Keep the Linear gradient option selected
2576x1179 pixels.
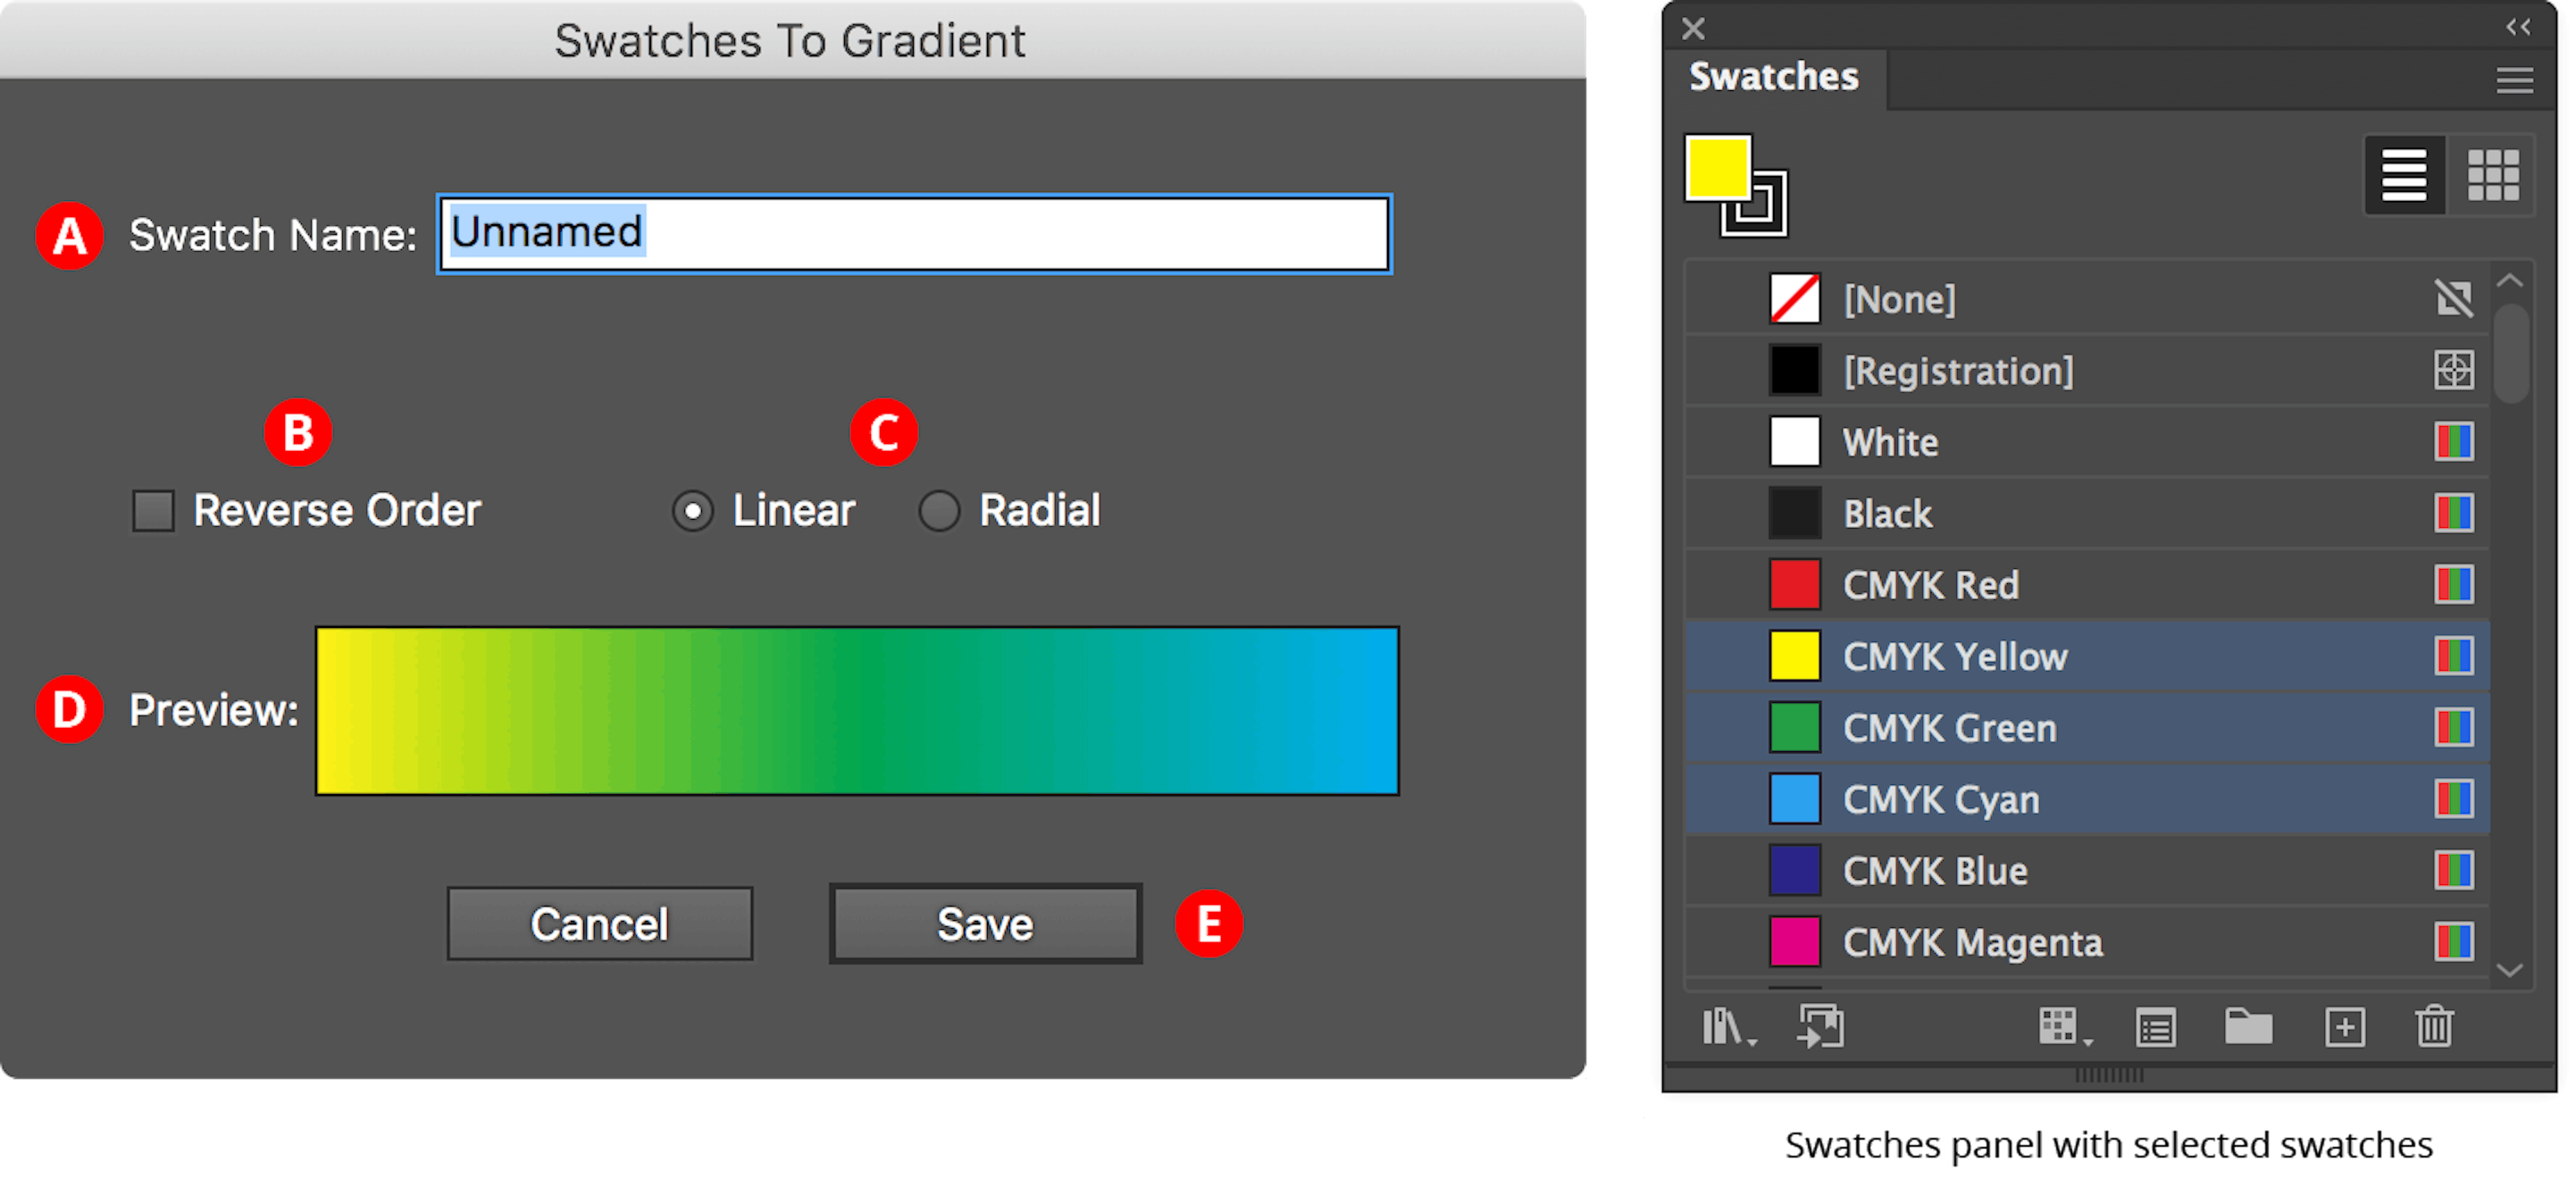point(692,511)
